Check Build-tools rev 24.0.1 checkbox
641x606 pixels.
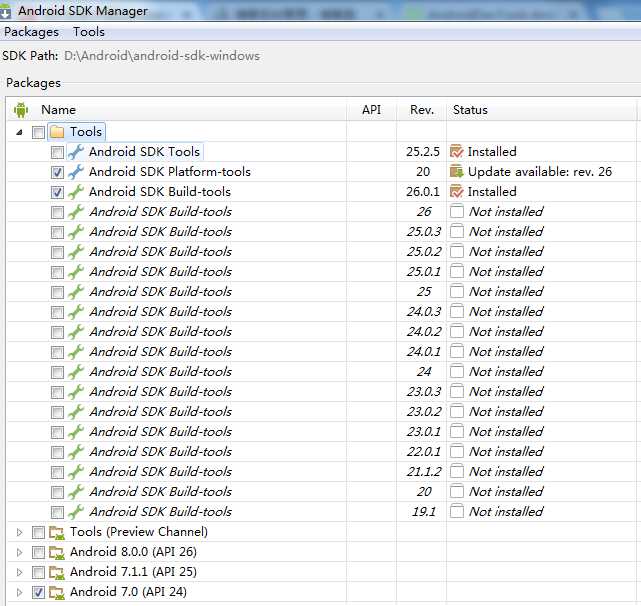(57, 352)
